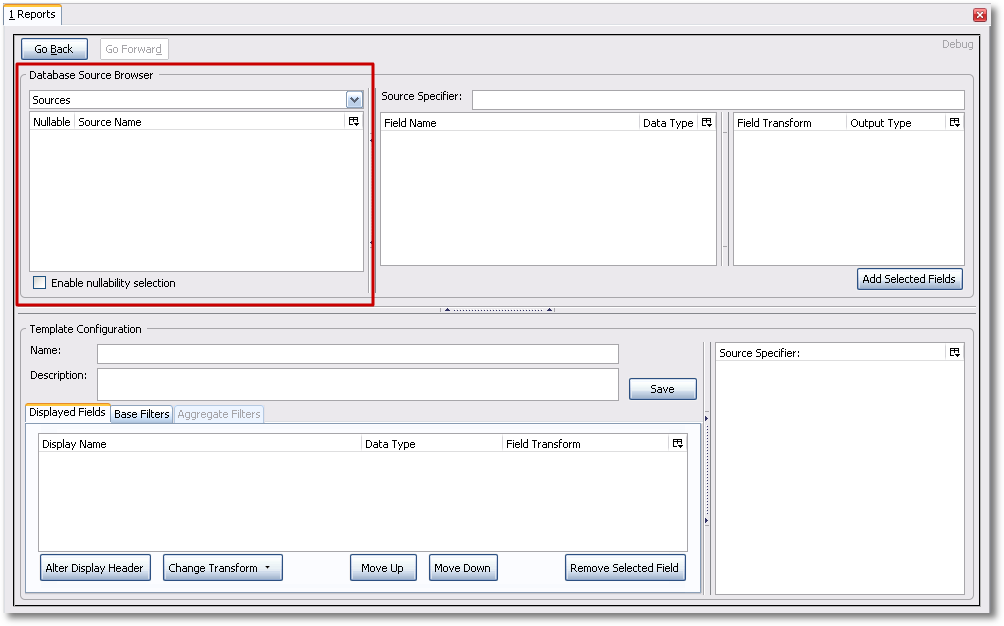Close the Reports tab with red X
The height and width of the screenshot is (626, 1004).
pyautogui.click(x=979, y=15)
